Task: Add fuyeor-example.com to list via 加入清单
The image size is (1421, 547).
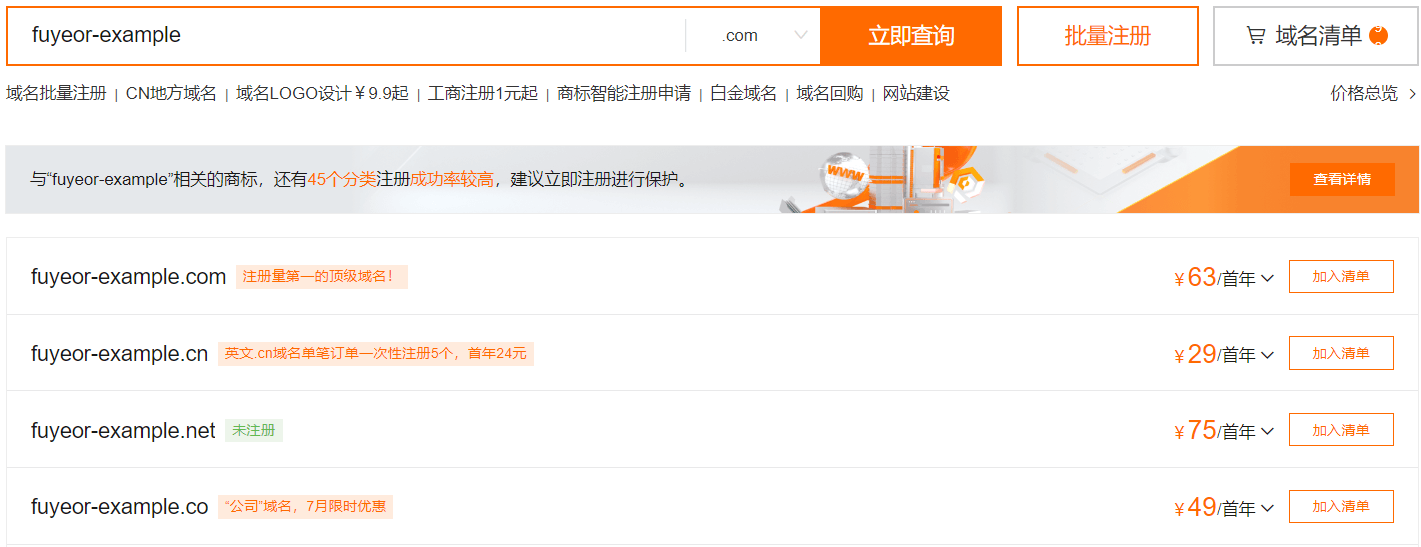Action: click(1340, 277)
